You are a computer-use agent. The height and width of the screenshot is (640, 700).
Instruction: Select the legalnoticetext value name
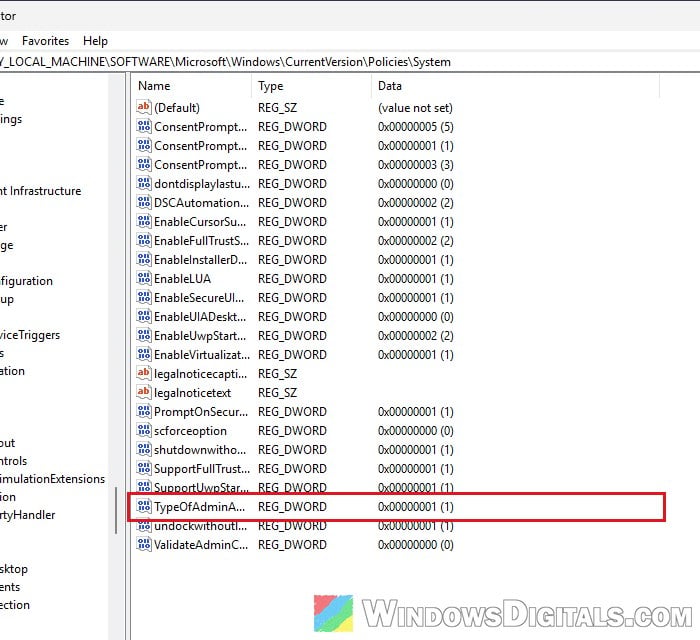pyautogui.click(x=192, y=393)
